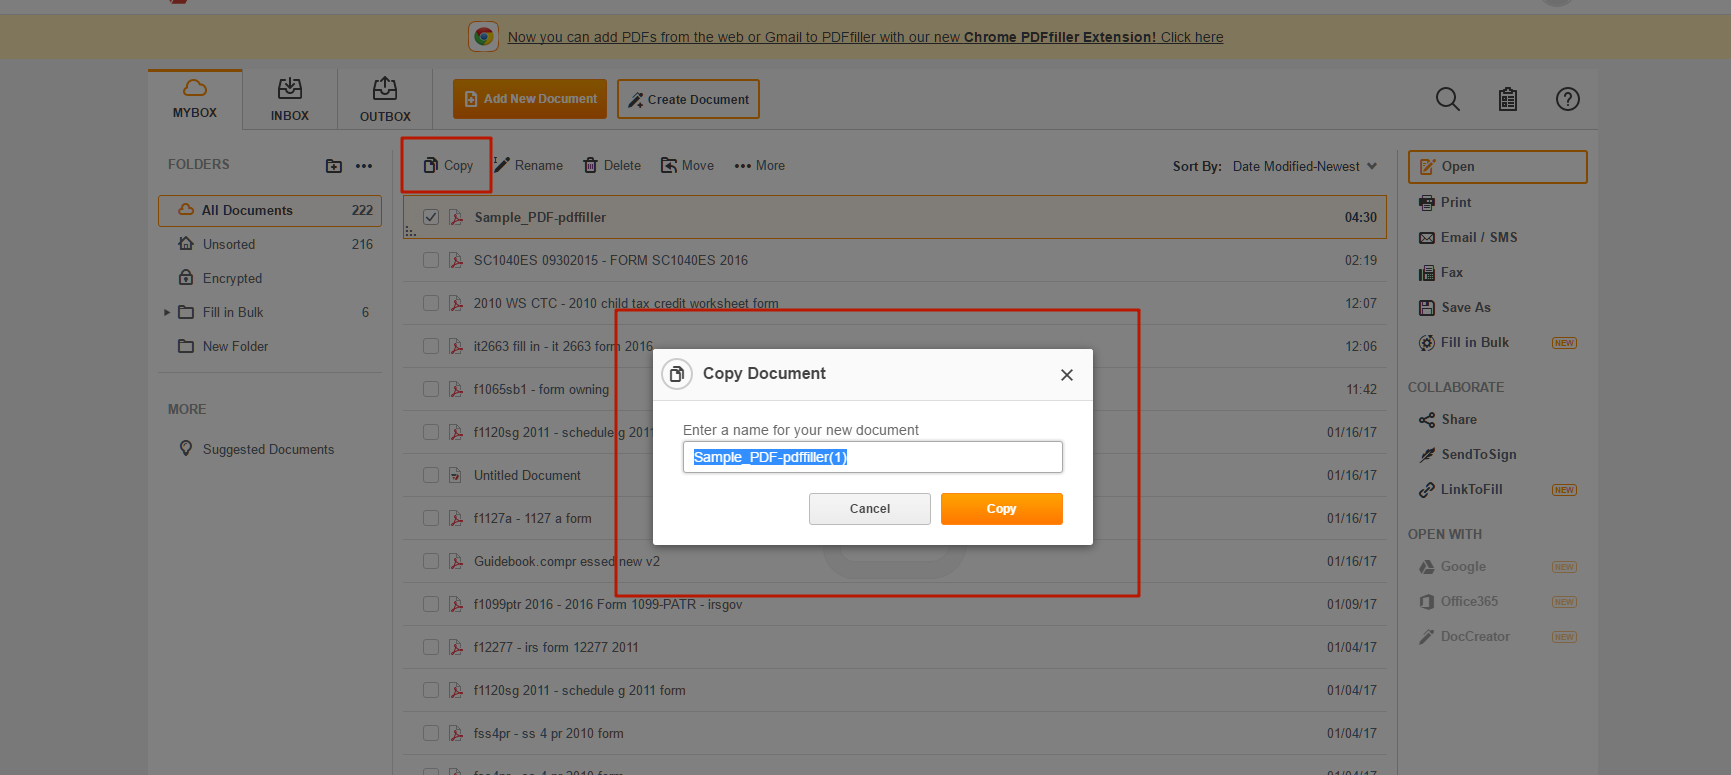1731x775 pixels.
Task: Click the Copy Document dialog icon
Action: [x=677, y=374]
